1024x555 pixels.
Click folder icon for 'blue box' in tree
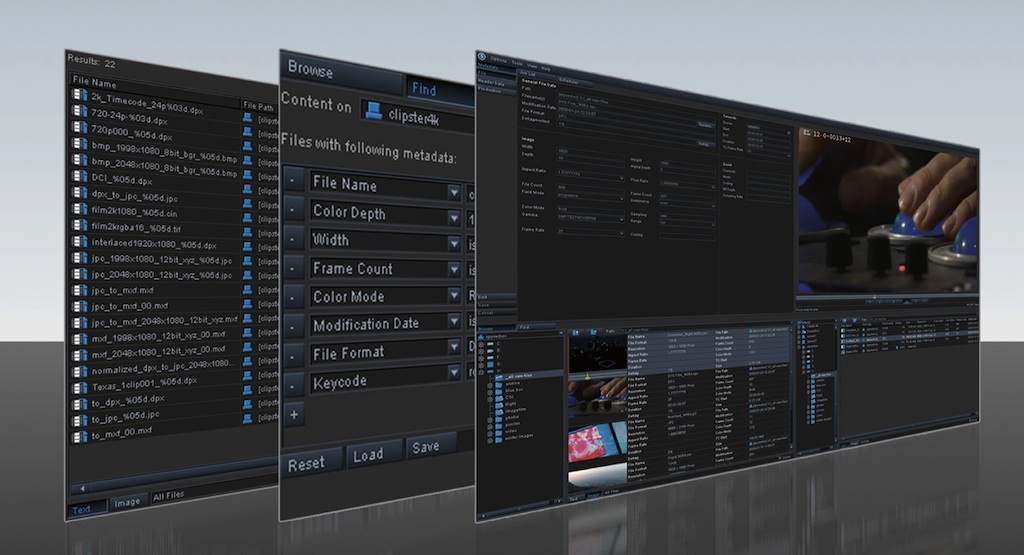[497, 389]
